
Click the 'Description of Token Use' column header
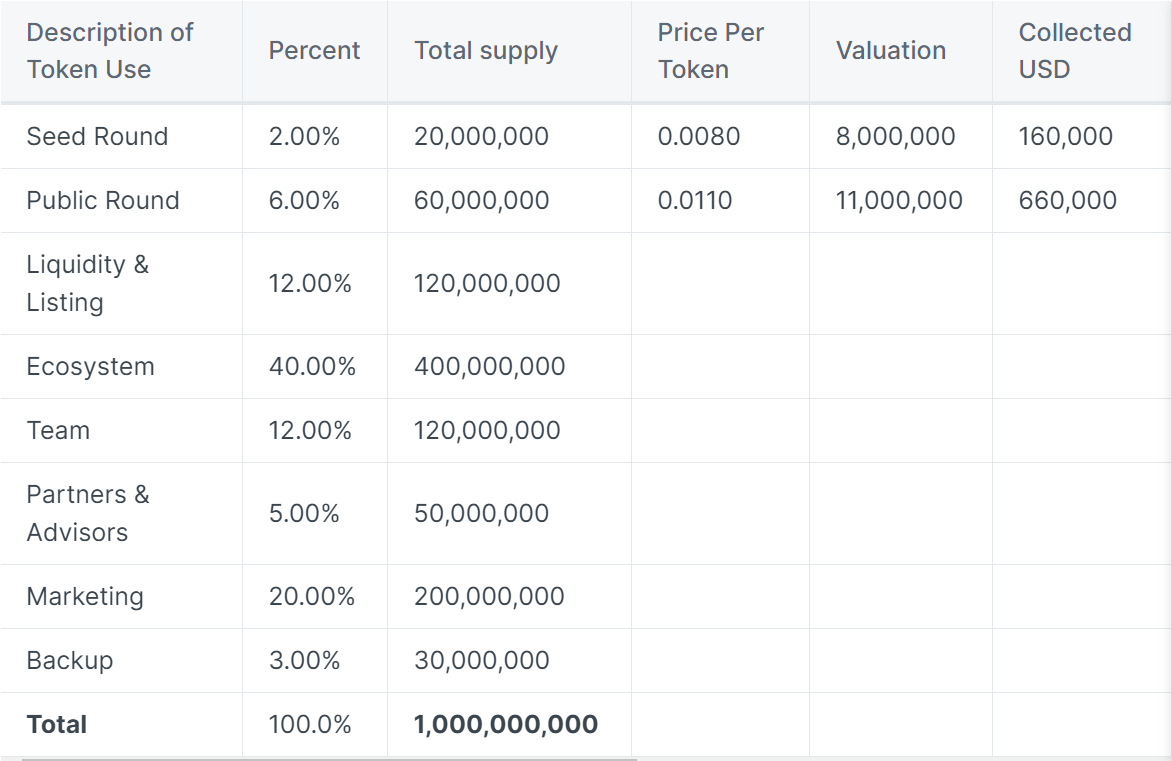tap(109, 51)
